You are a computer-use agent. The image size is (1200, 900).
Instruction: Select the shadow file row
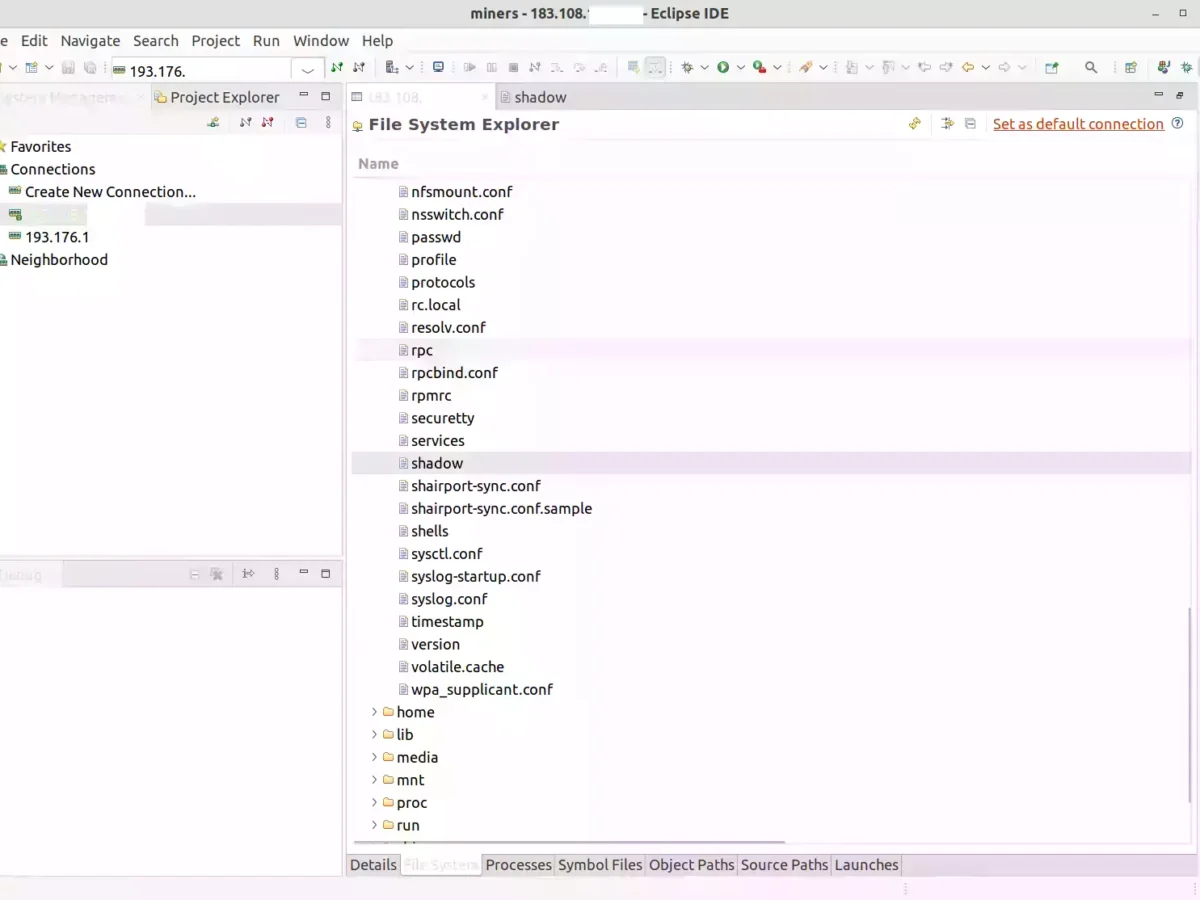point(772,463)
